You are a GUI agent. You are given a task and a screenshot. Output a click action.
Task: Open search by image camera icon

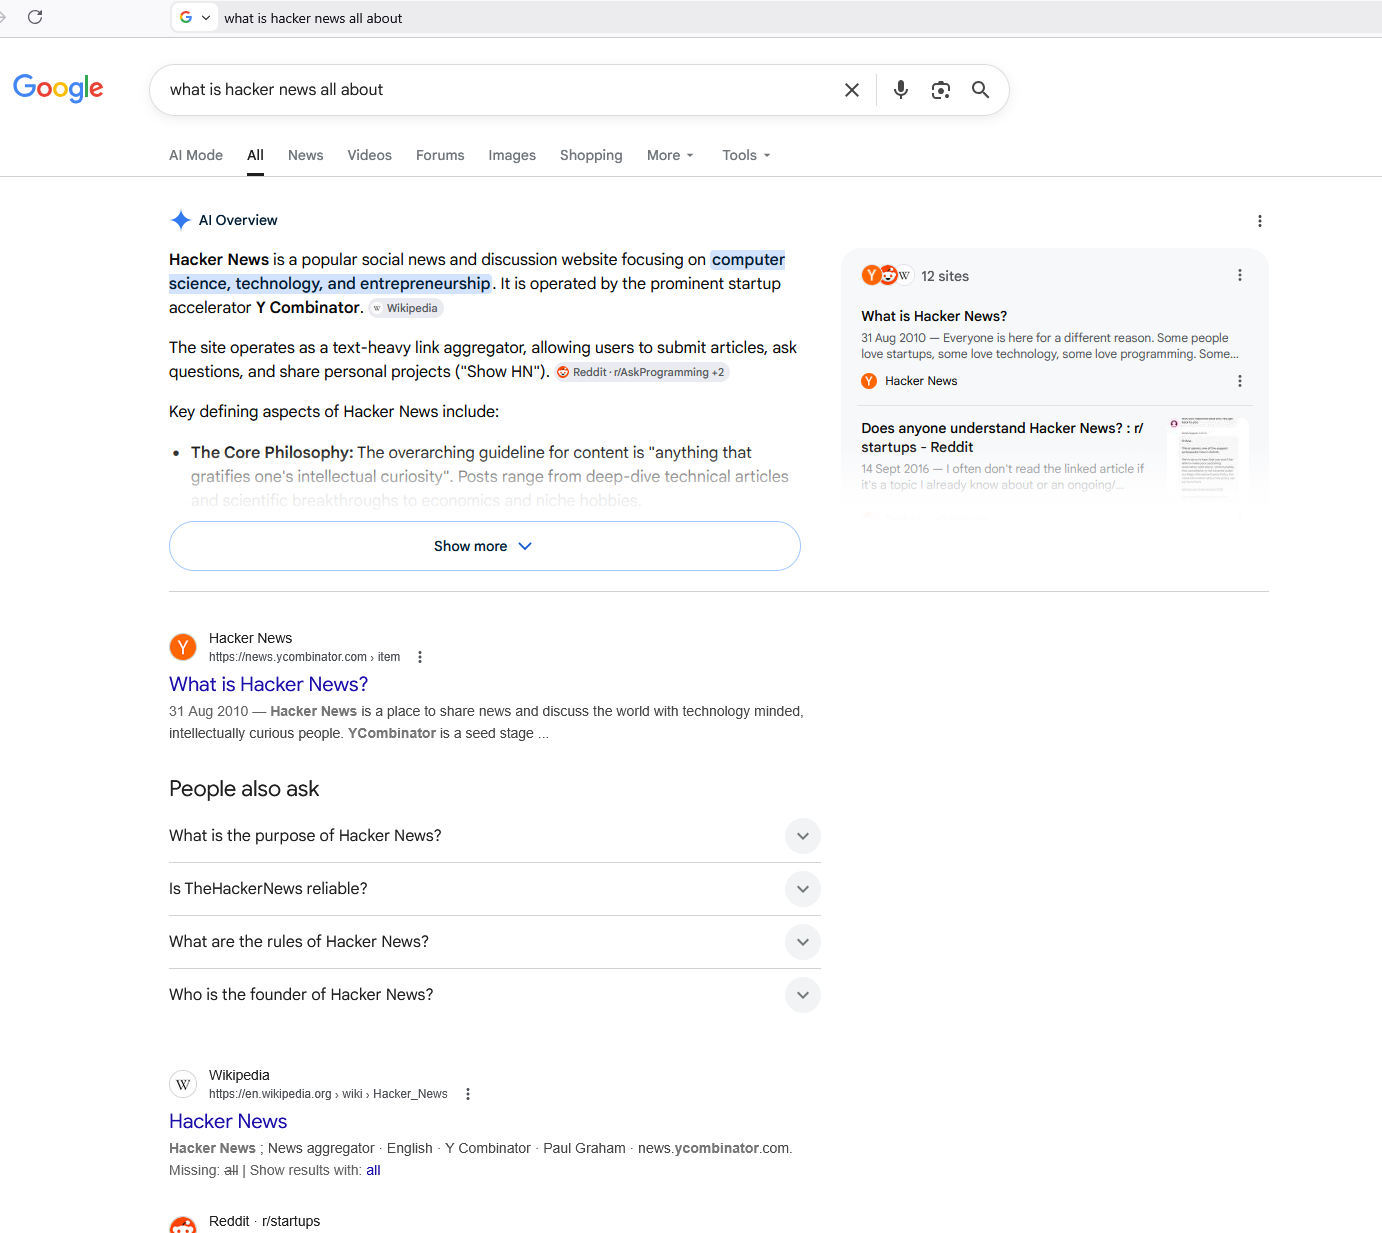(x=941, y=90)
